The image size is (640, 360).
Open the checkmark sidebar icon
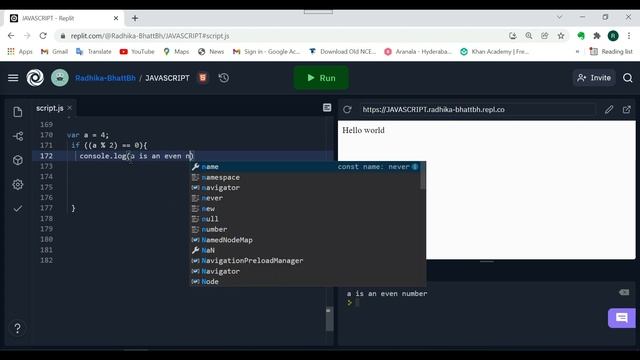(x=18, y=209)
